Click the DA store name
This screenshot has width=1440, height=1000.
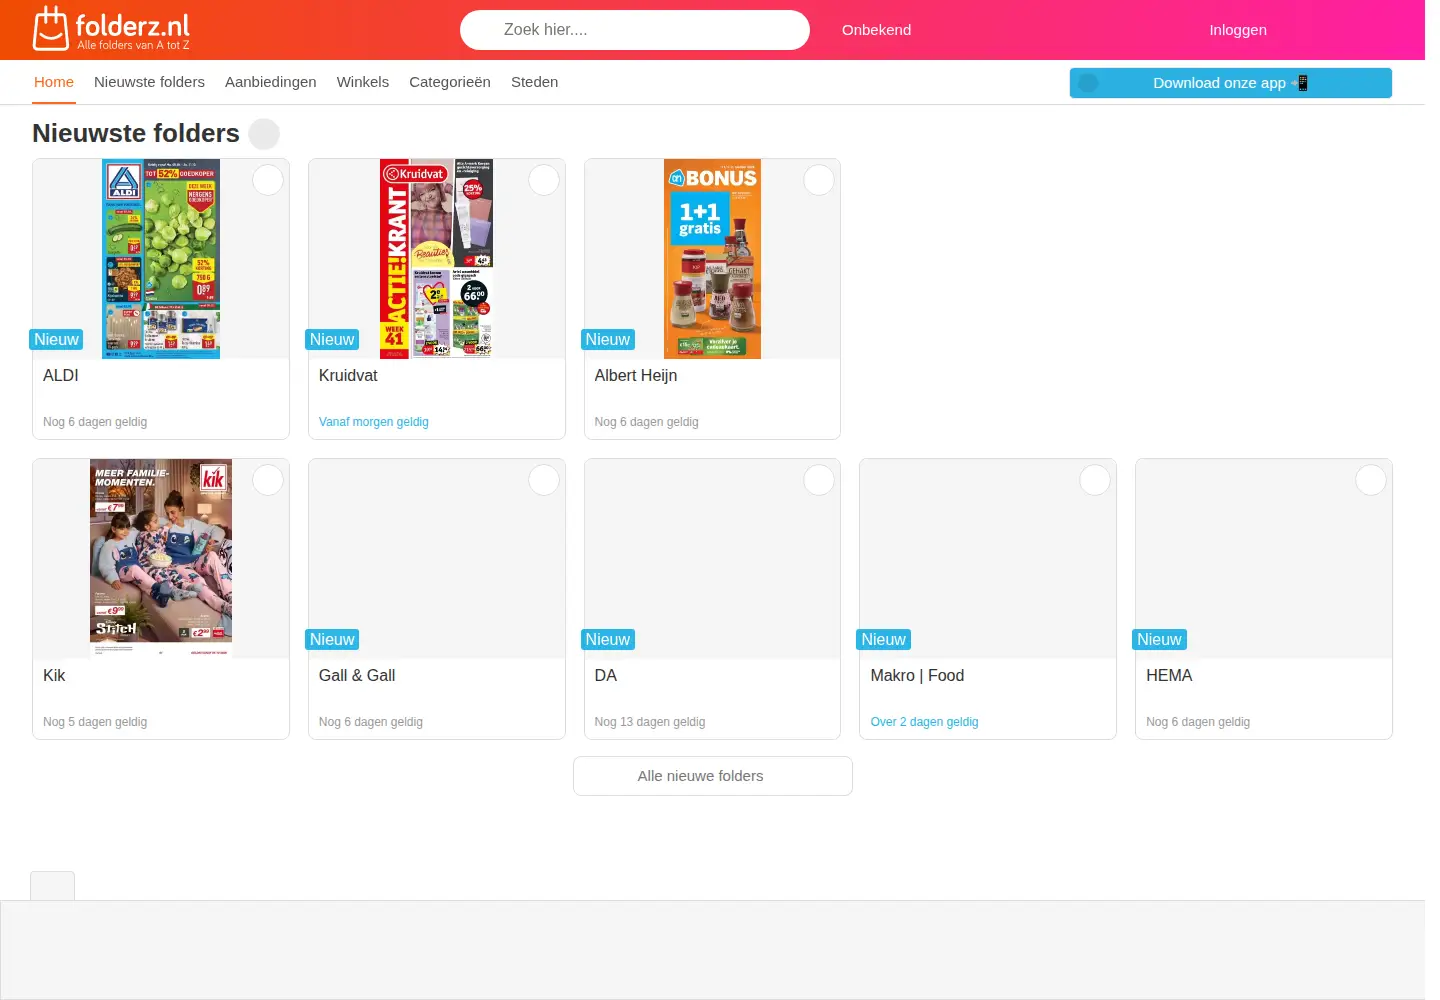(x=606, y=675)
